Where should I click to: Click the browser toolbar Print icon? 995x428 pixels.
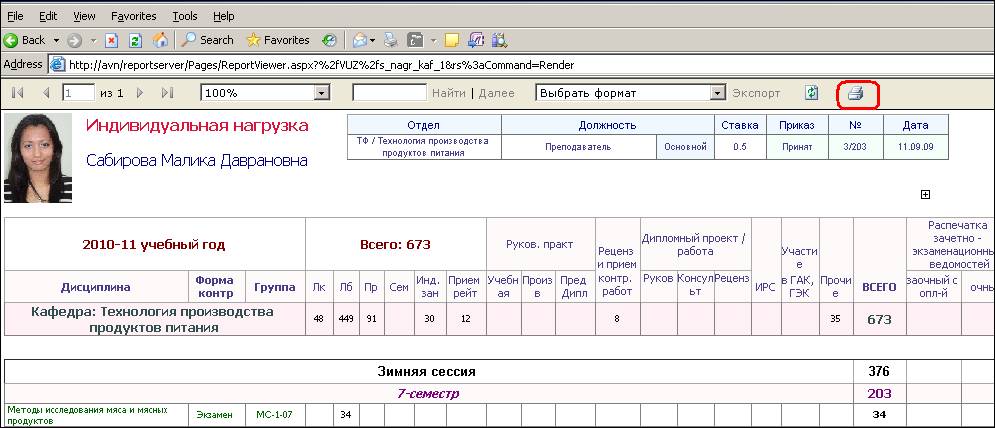[x=391, y=40]
